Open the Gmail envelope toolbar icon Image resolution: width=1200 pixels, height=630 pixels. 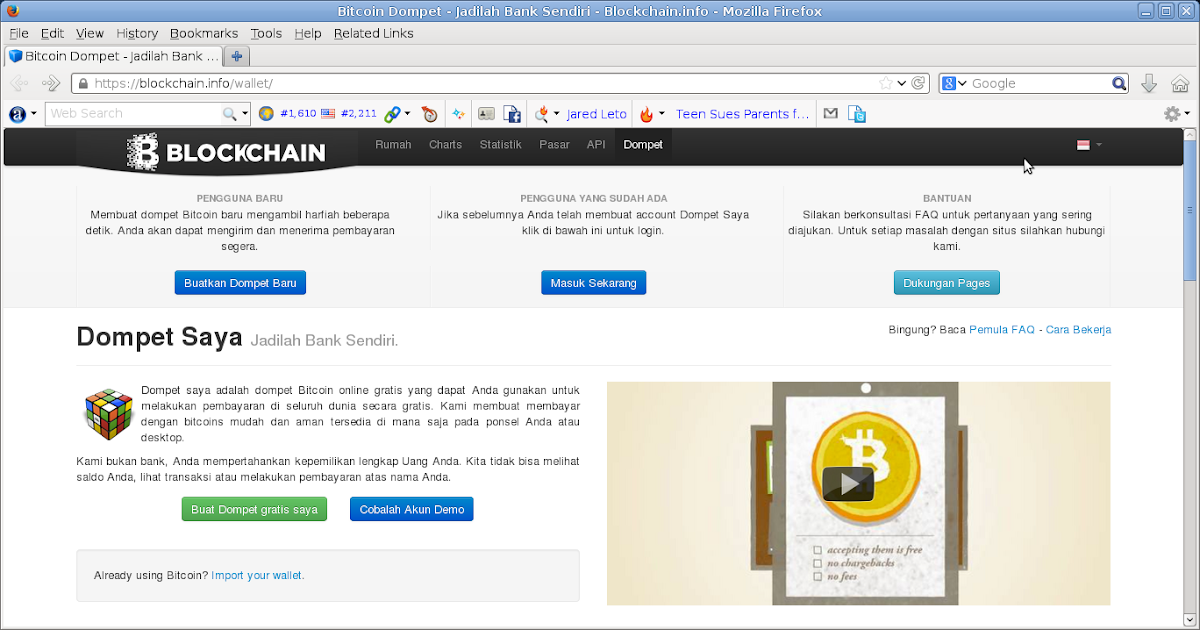point(830,114)
